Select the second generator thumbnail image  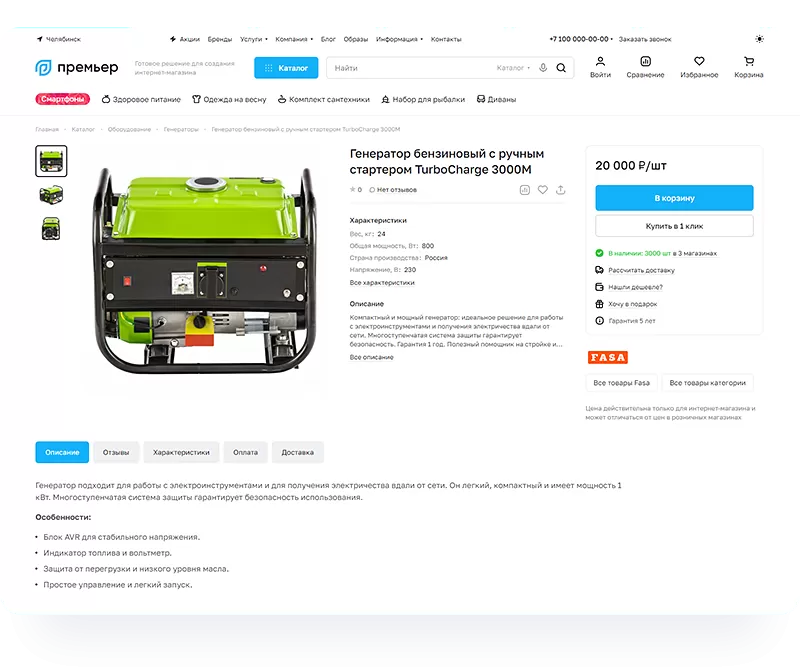[x=51, y=194]
